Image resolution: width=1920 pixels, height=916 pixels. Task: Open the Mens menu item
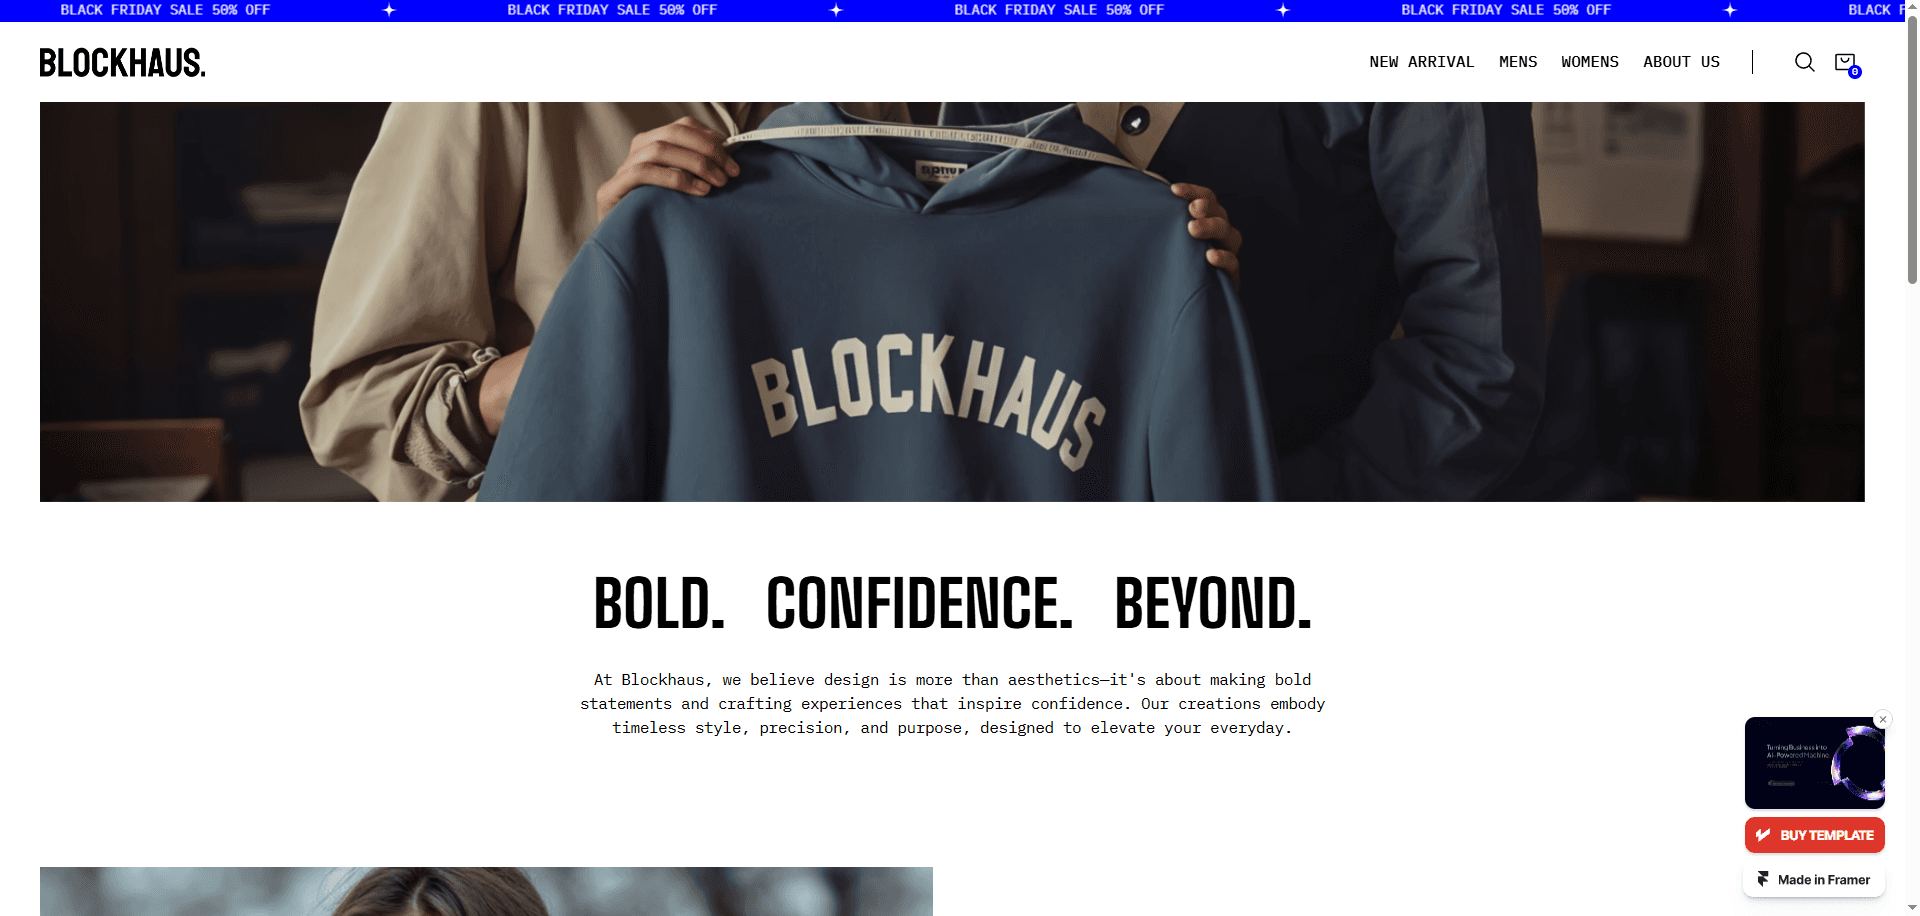[x=1517, y=62]
